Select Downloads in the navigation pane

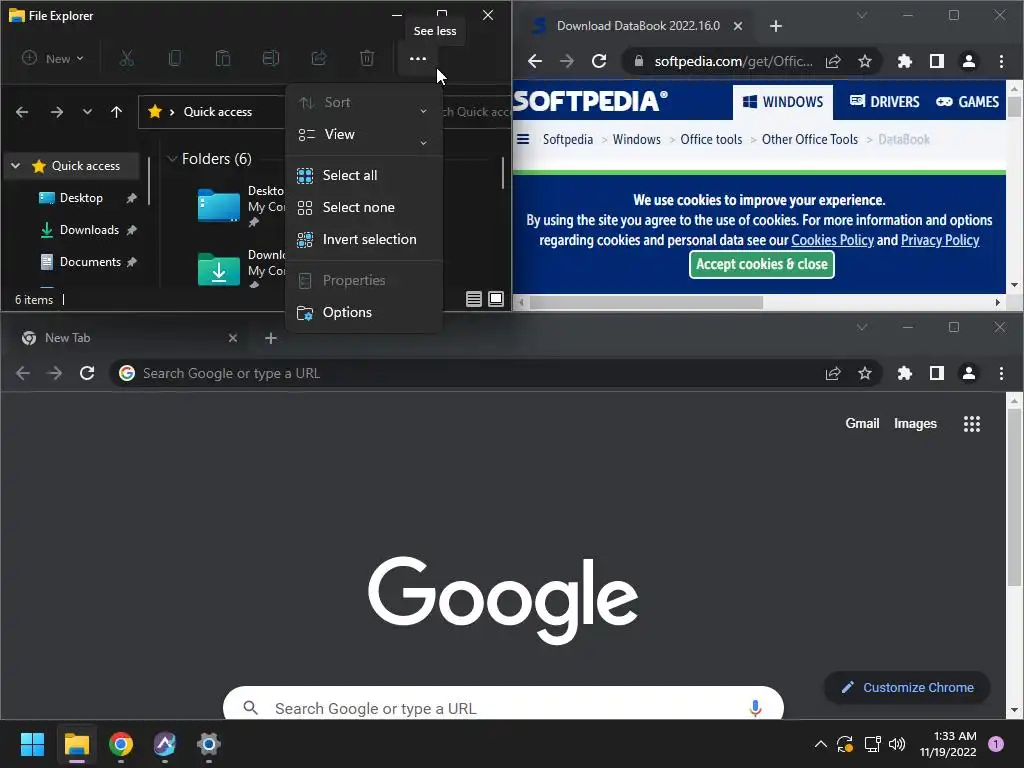89,230
